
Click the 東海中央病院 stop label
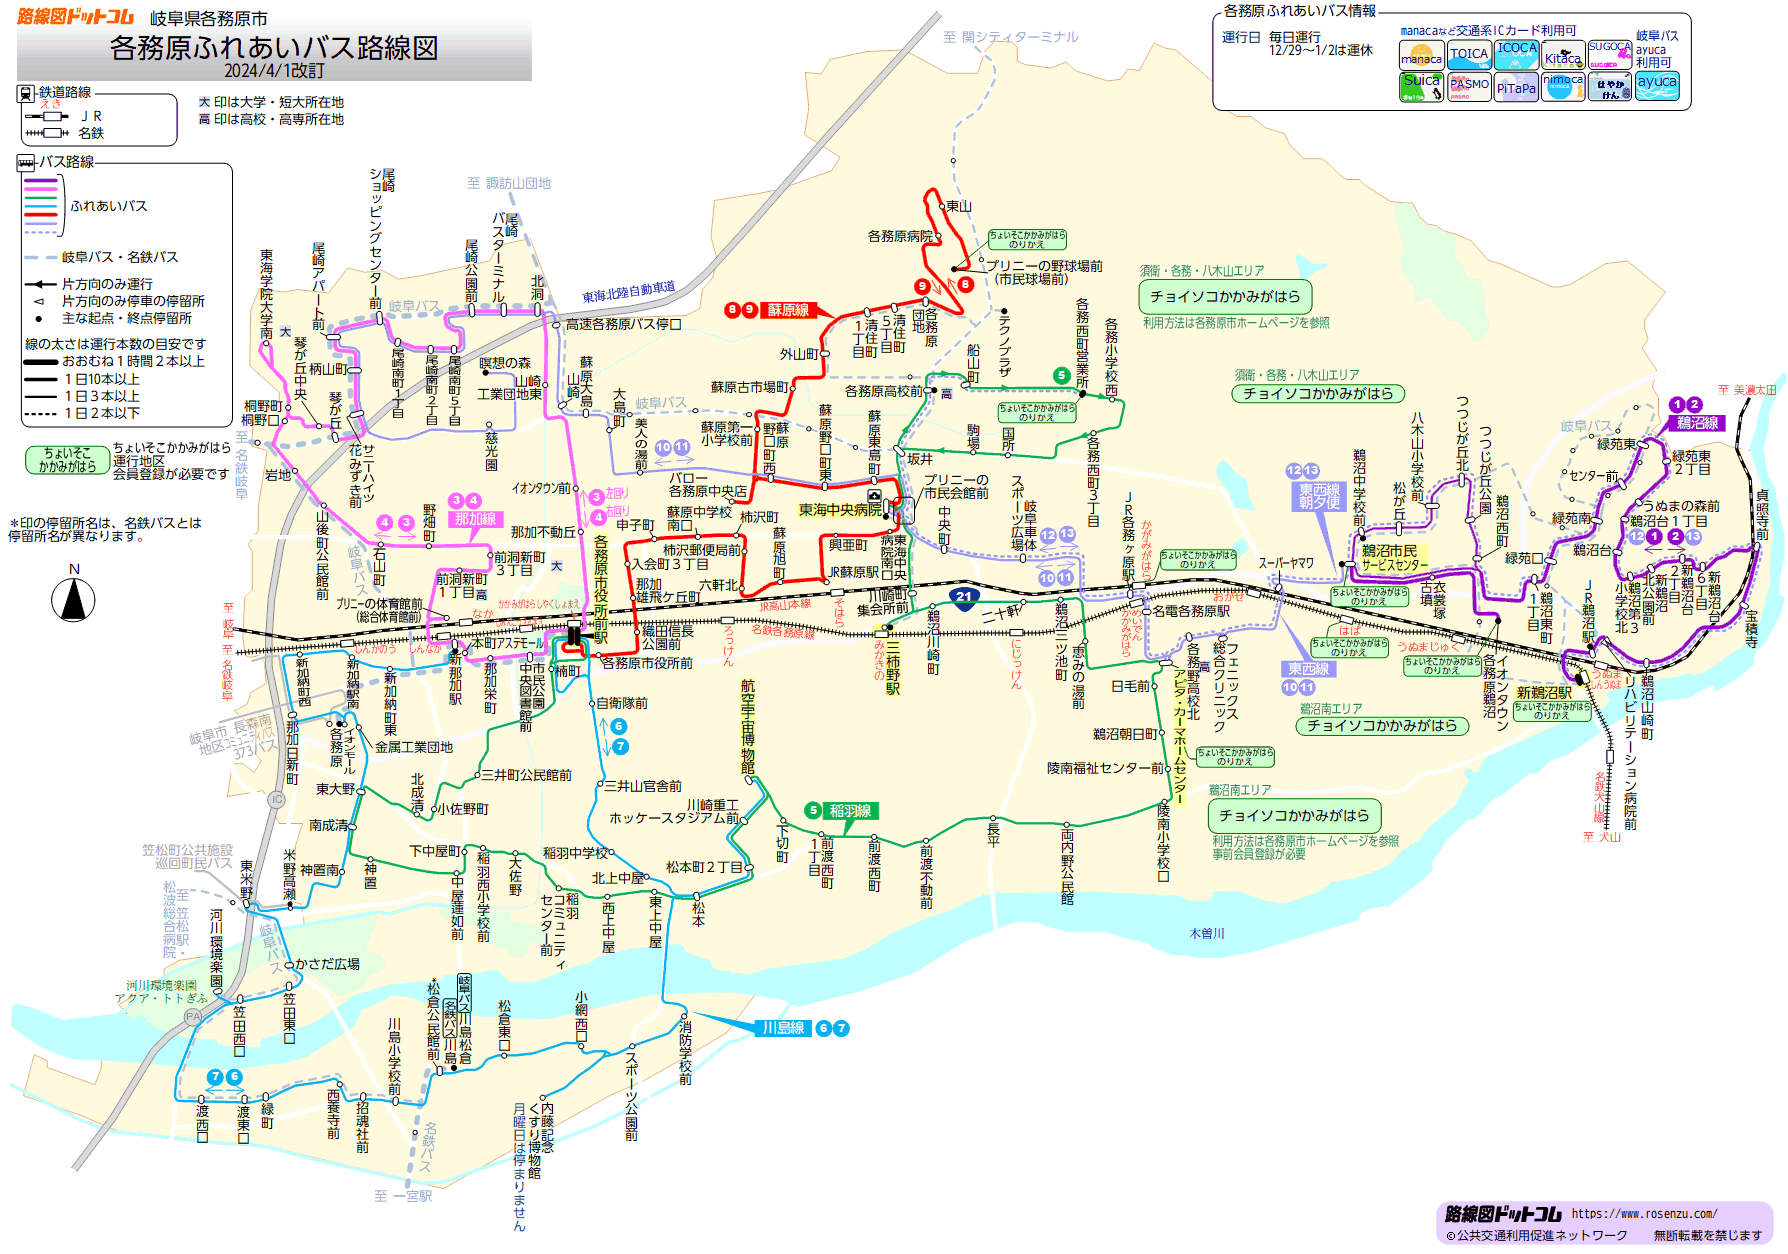click(x=840, y=510)
